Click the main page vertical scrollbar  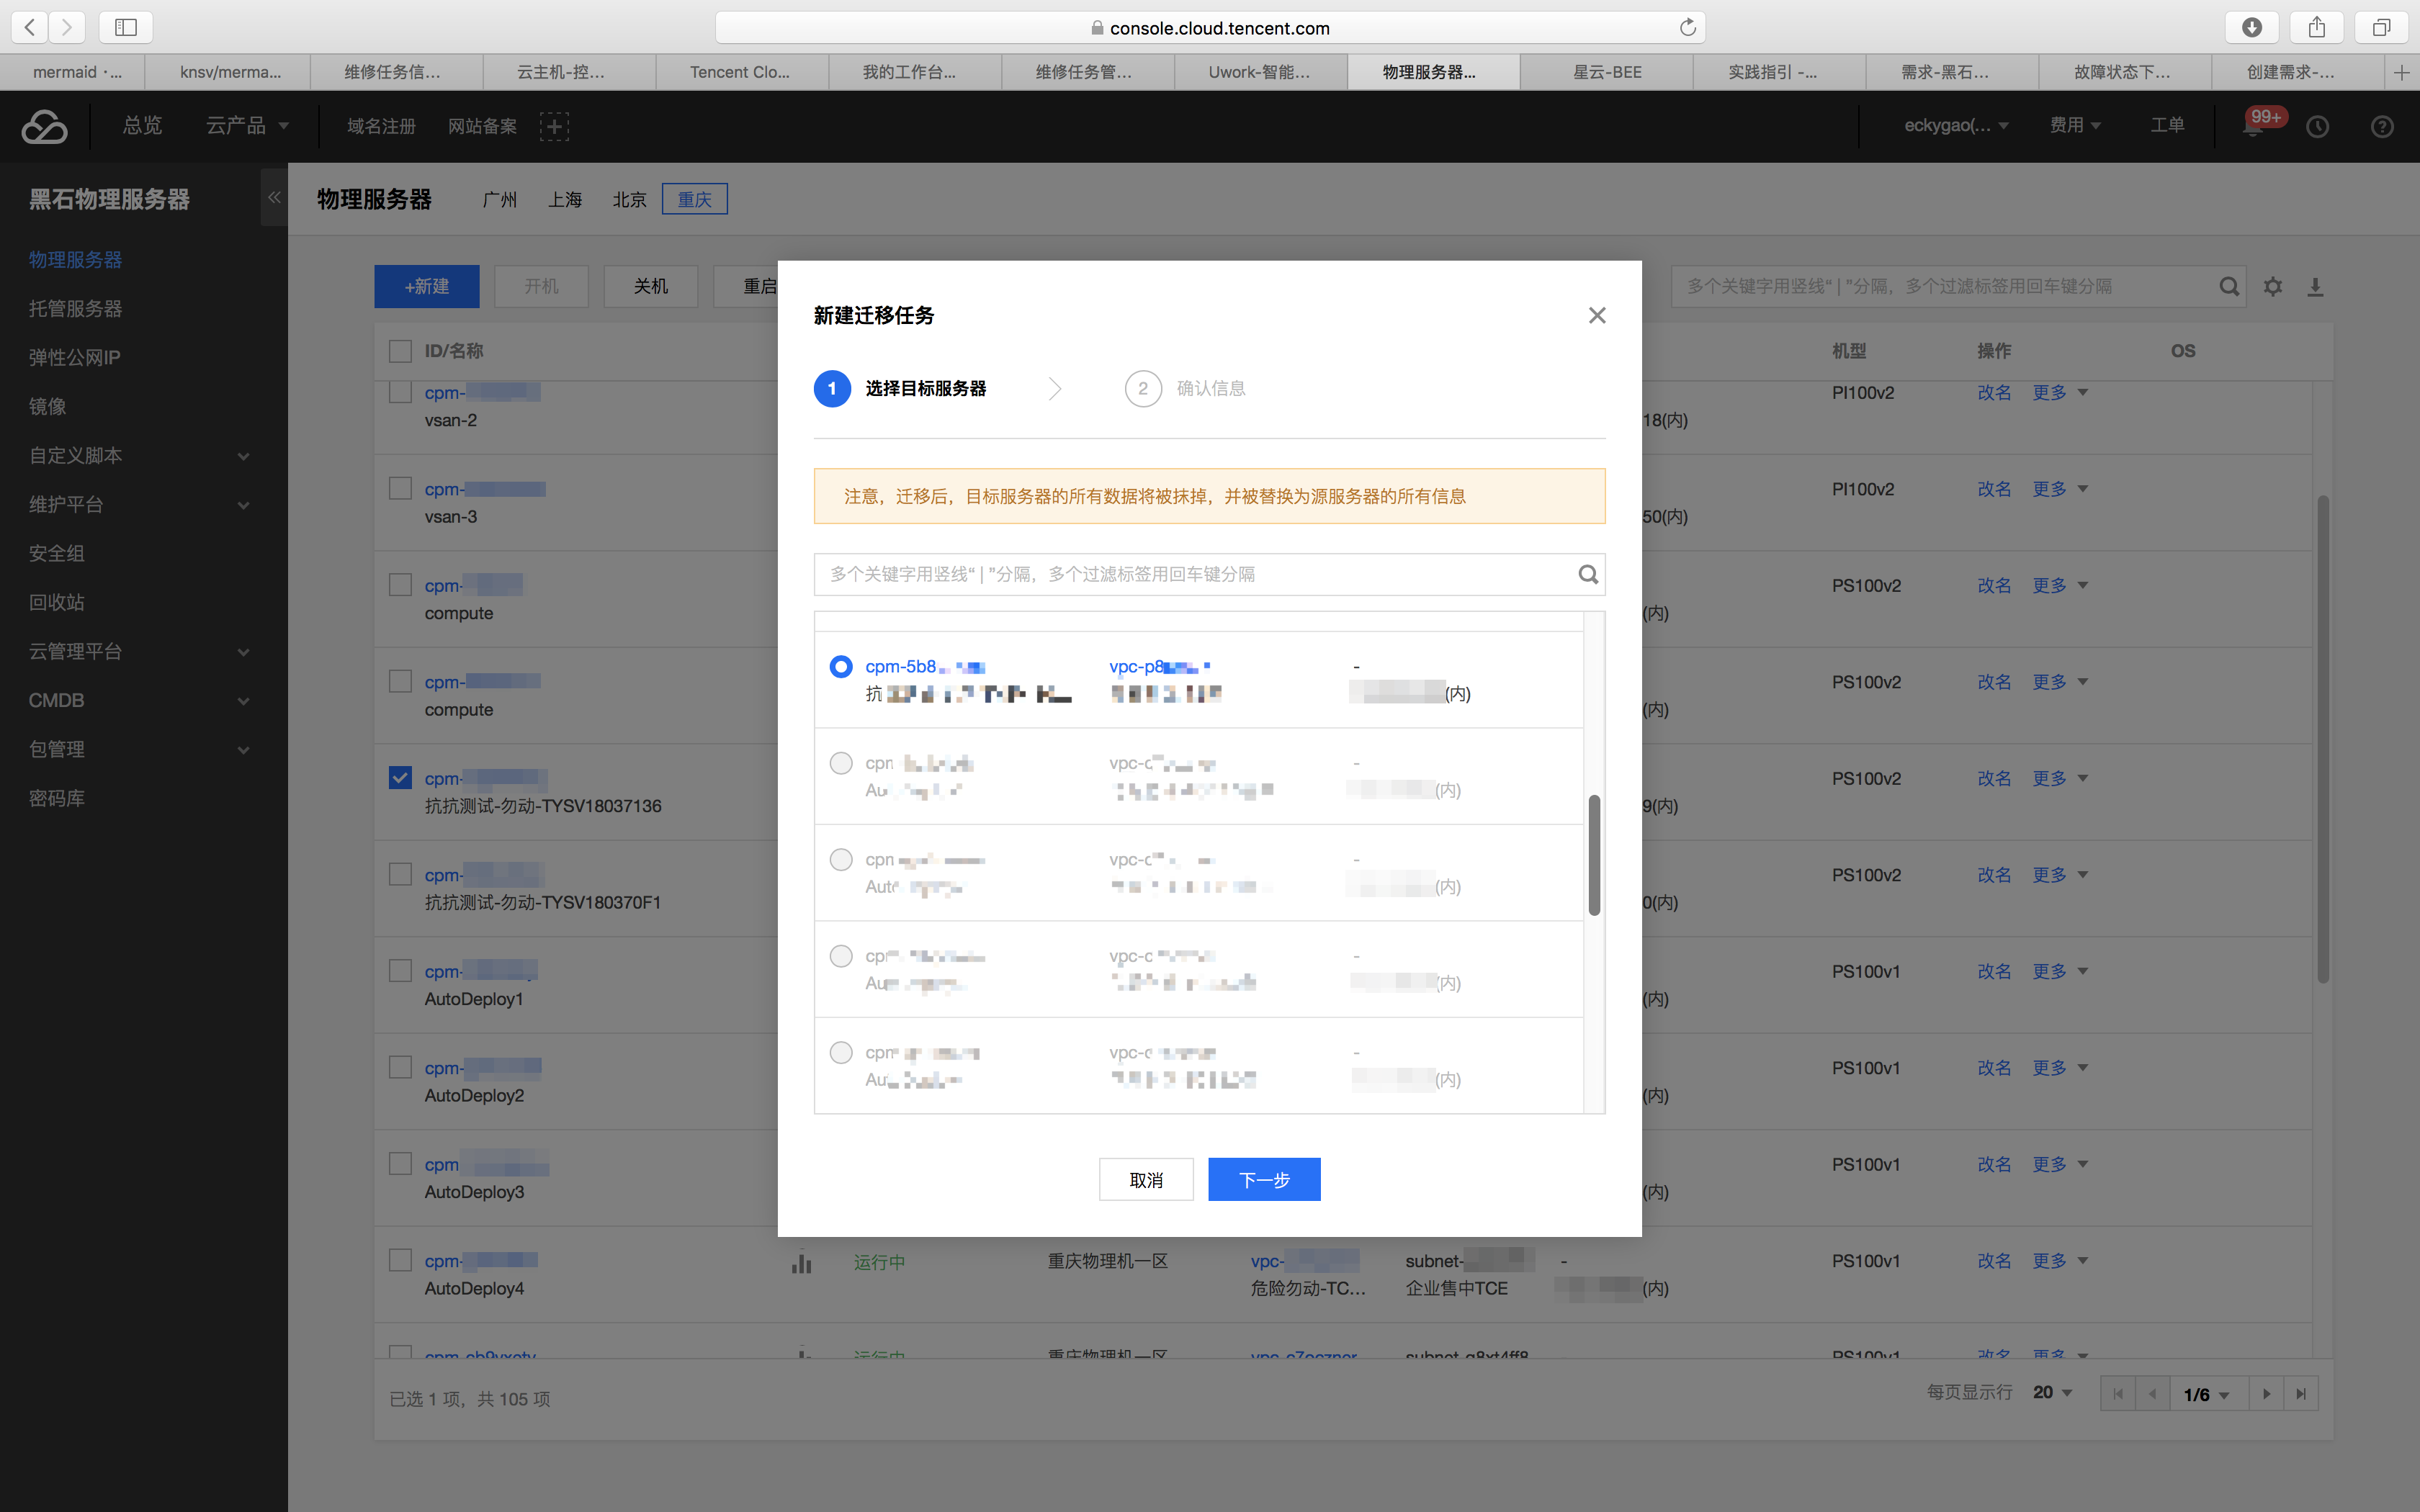pyautogui.click(x=2323, y=740)
